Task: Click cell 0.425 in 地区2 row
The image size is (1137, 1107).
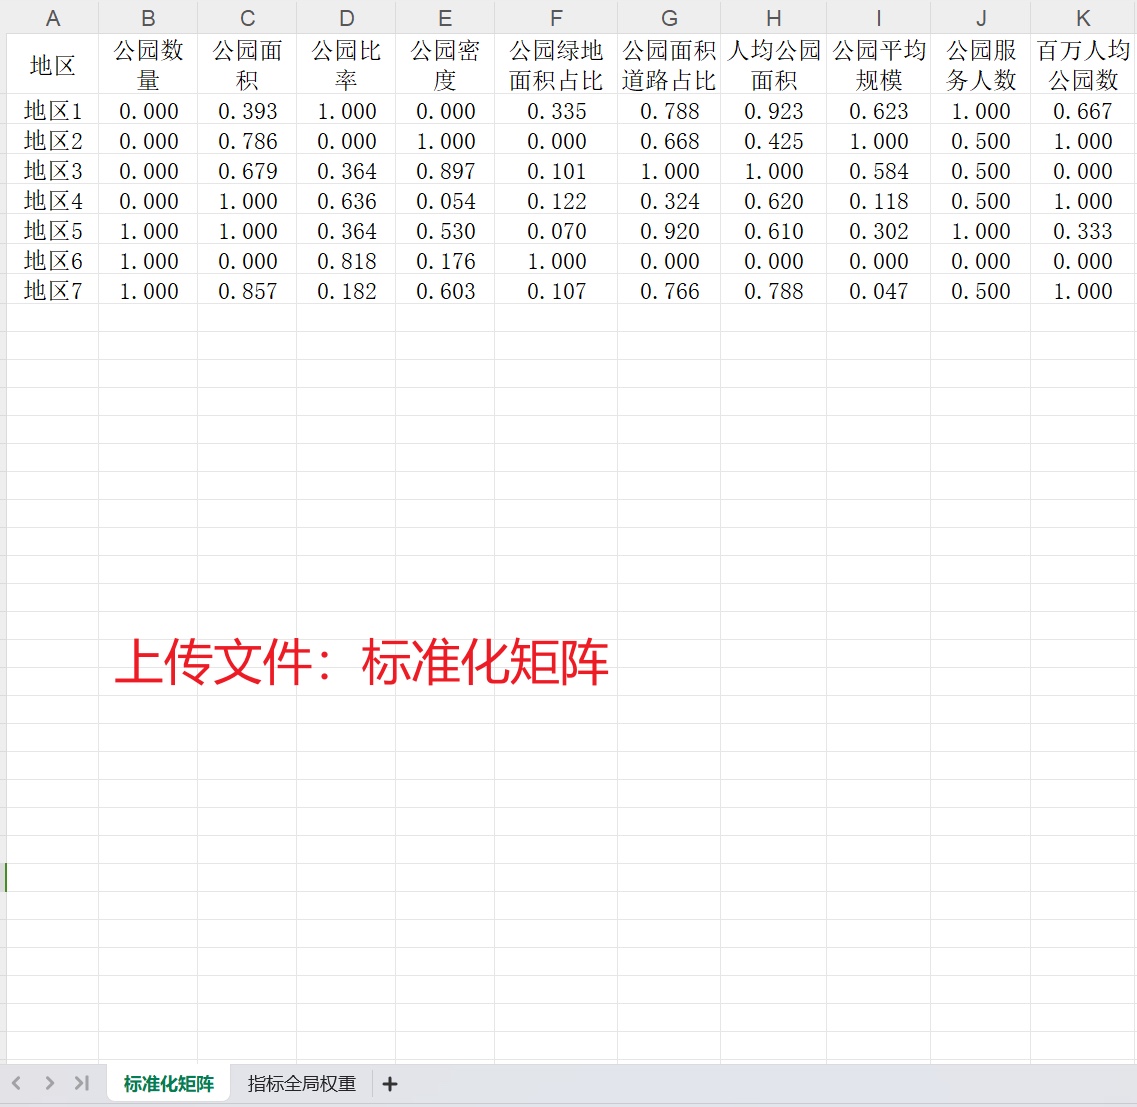Action: (x=774, y=141)
